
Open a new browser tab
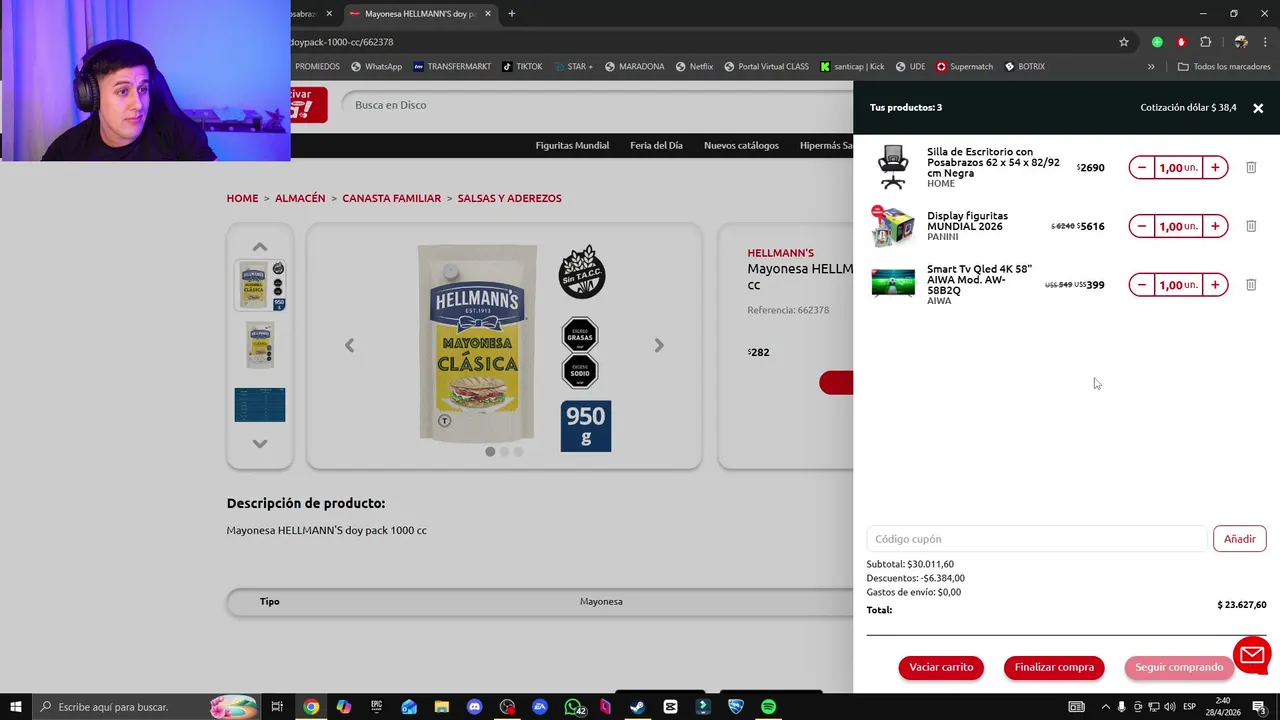tap(512, 14)
